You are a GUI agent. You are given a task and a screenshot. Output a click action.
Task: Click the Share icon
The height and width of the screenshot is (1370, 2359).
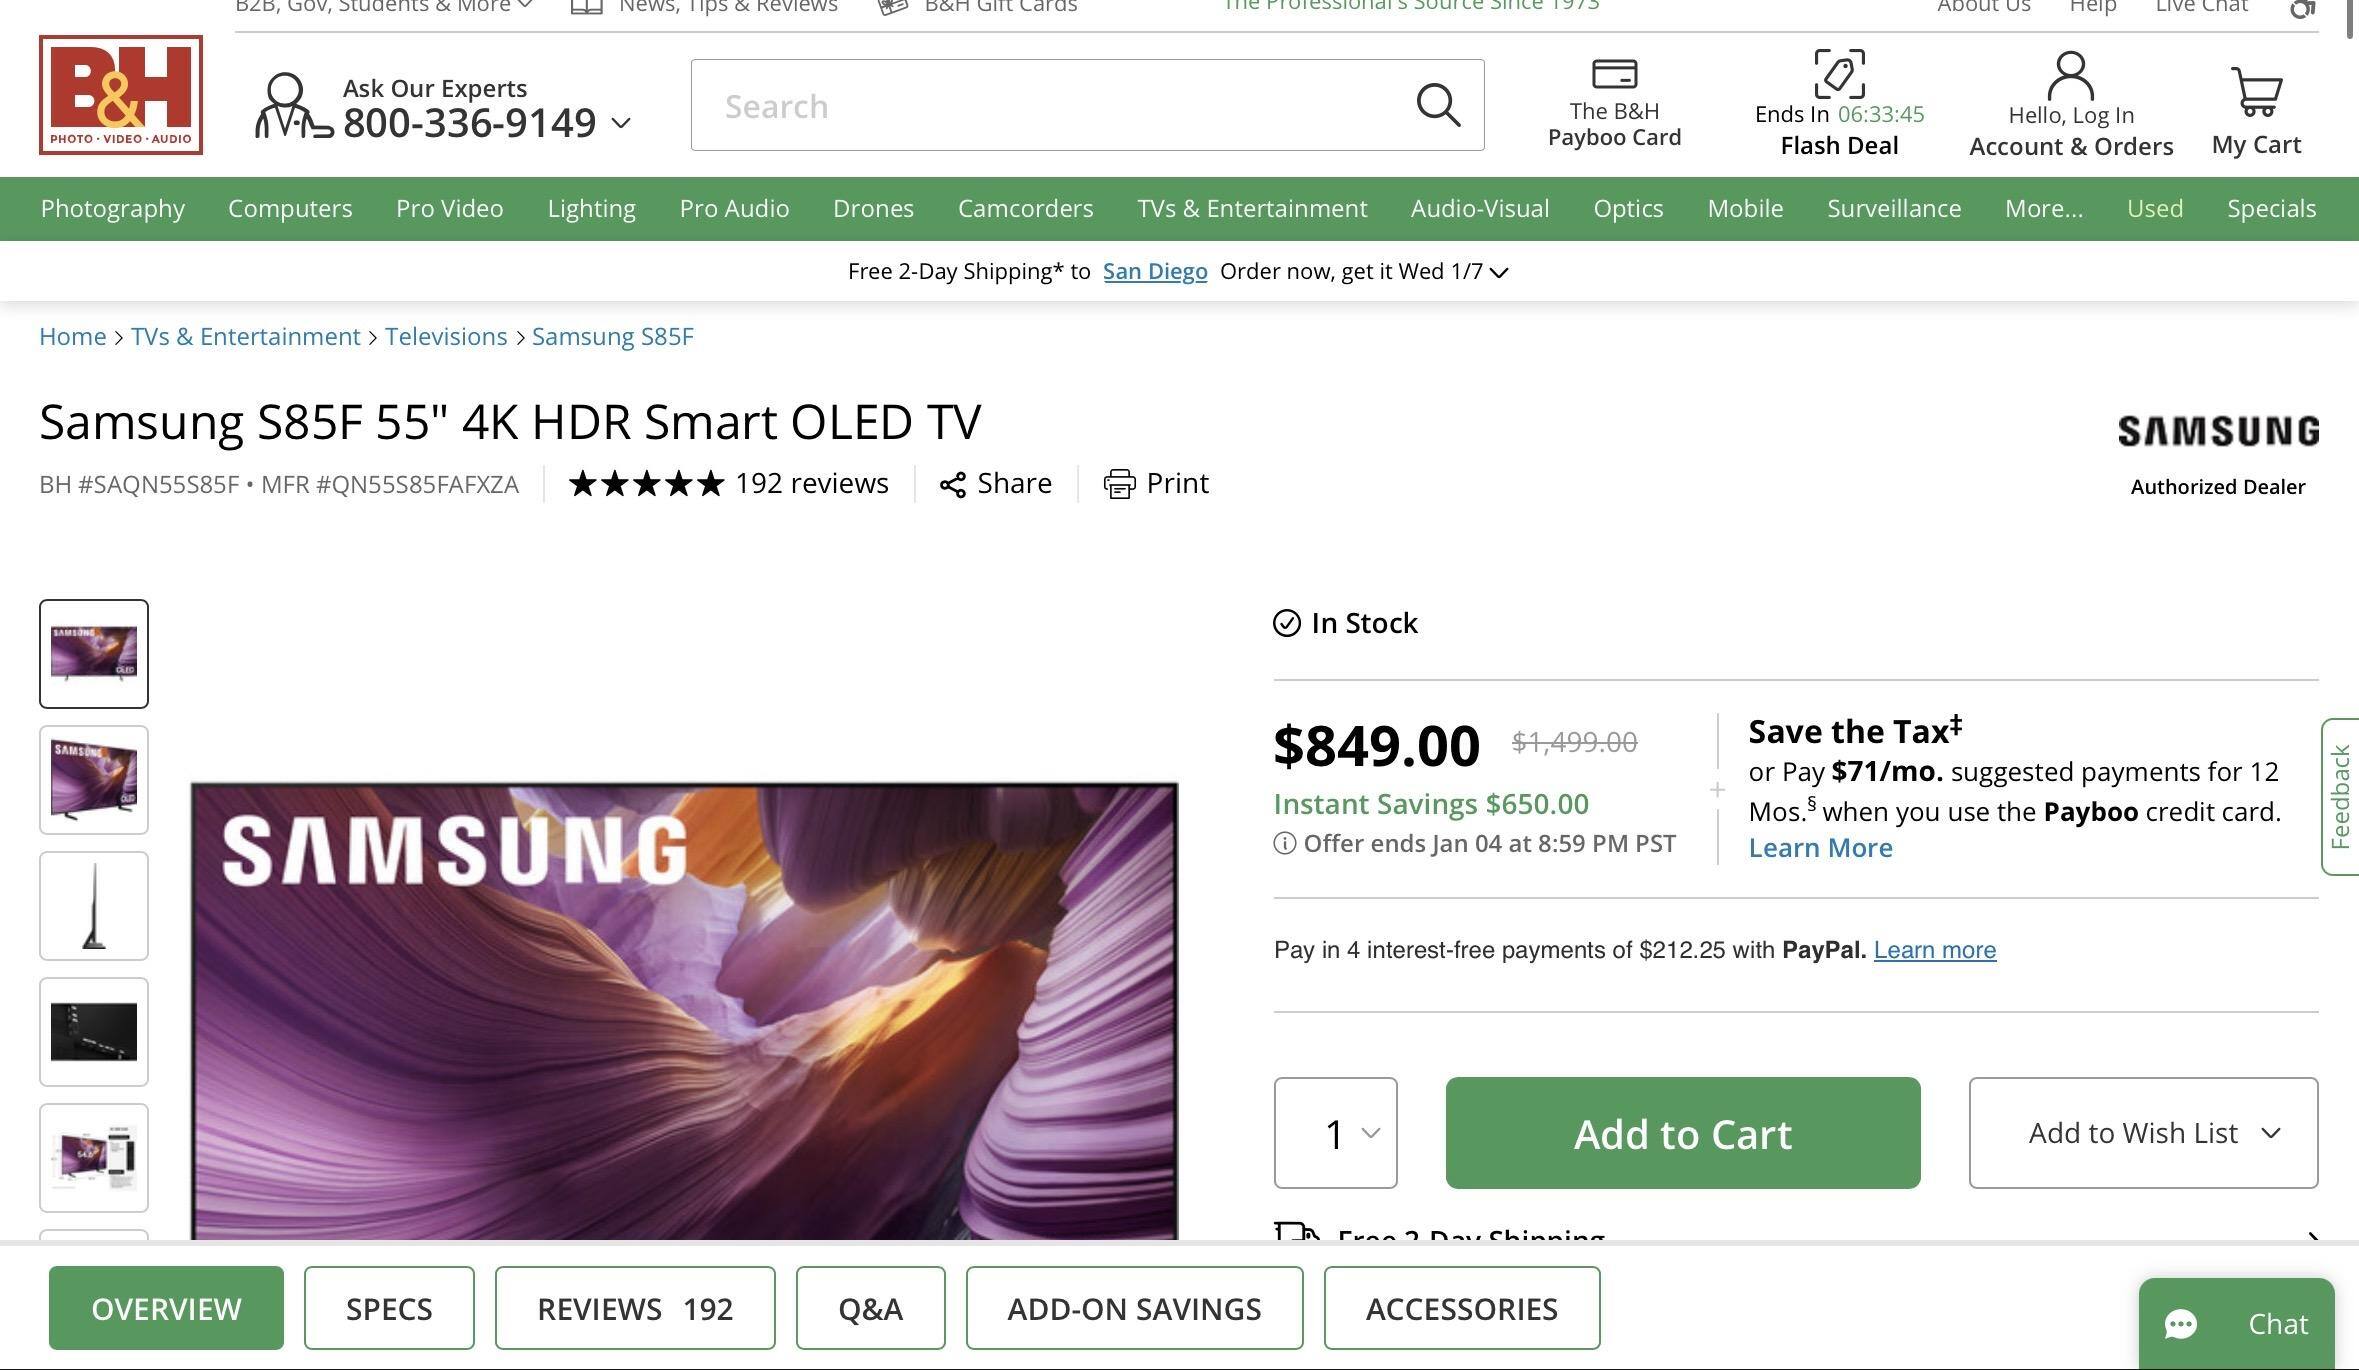click(953, 485)
